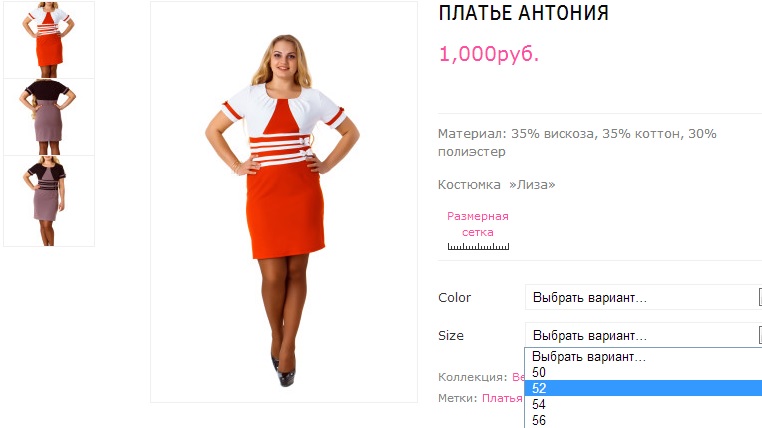Viewport: 762px width, 428px height.
Task: Click the ПЛАТЬЕ АНТОНИЯ product title
Action: [523, 13]
